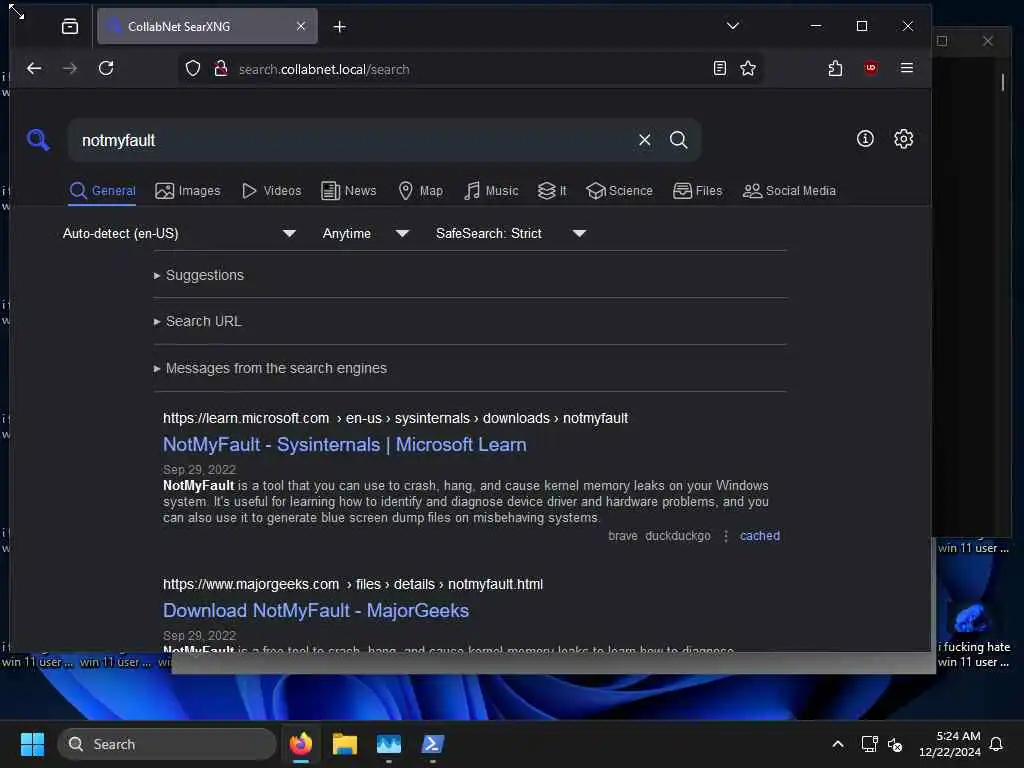Open the Photos app taskbar icon
The height and width of the screenshot is (768, 1024).
[389, 744]
